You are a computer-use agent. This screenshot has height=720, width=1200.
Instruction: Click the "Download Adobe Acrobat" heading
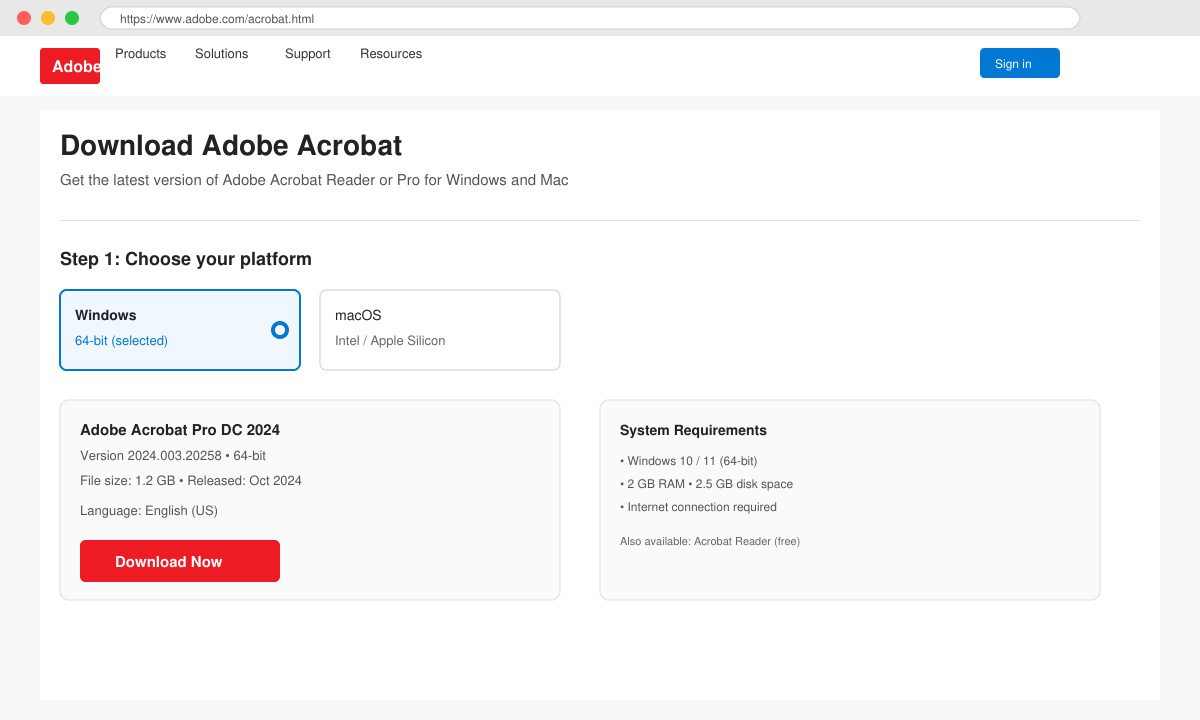pos(231,146)
